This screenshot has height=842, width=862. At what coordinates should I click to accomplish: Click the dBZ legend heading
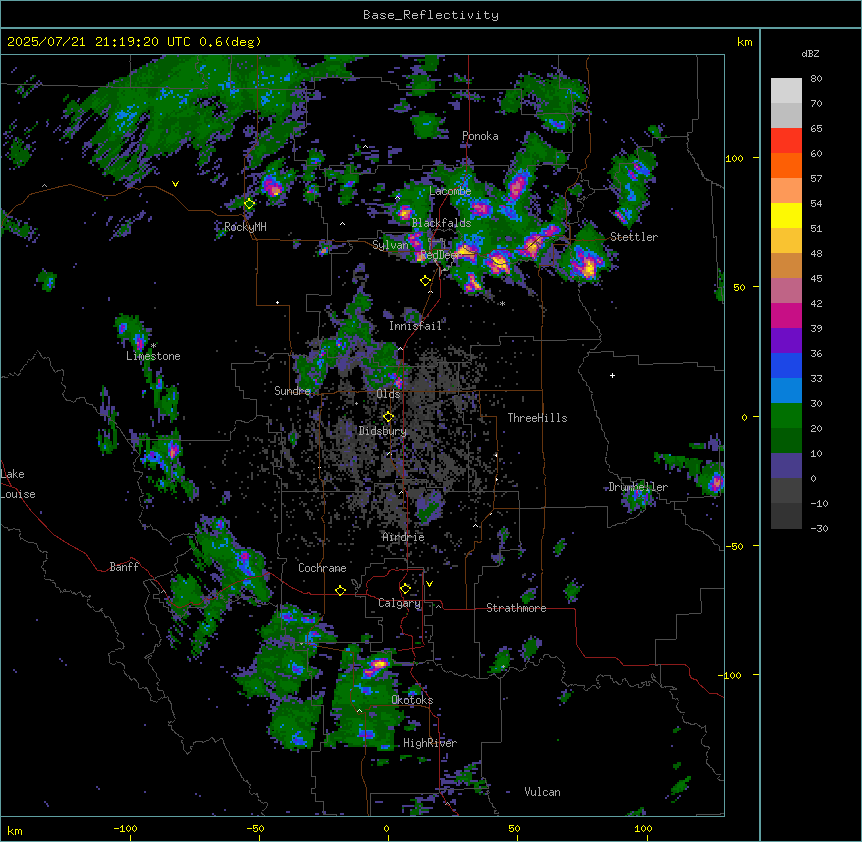coord(810,54)
